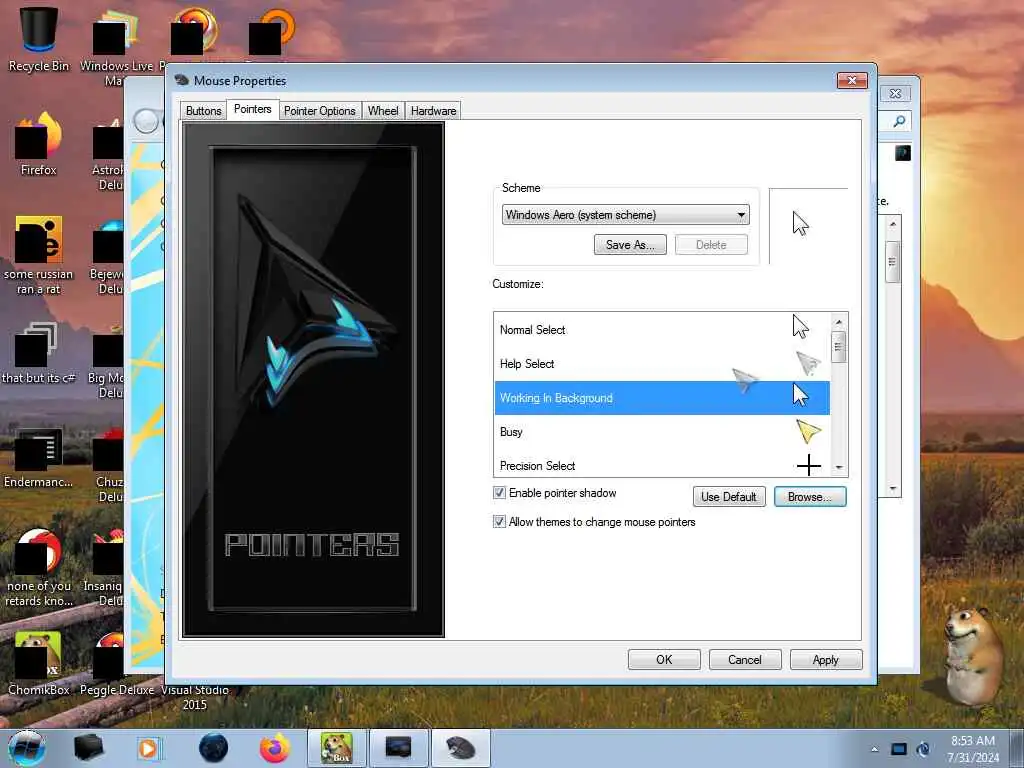Click the taskbar clock showing 8:53 AM
Viewport: 1024px width, 768px height.
coord(973,749)
